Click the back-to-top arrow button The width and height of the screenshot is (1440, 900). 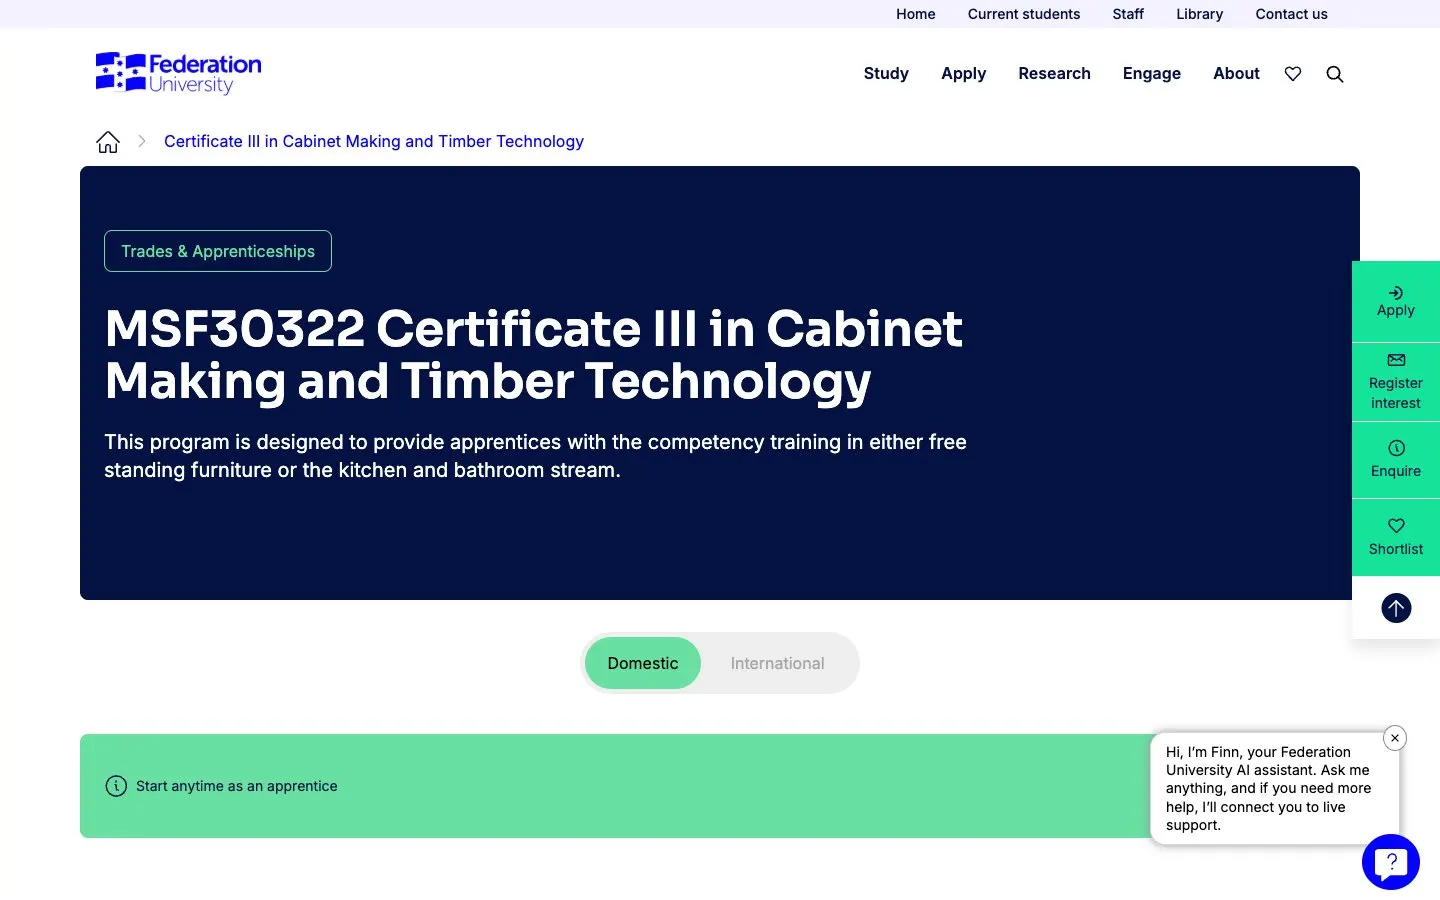(x=1396, y=608)
